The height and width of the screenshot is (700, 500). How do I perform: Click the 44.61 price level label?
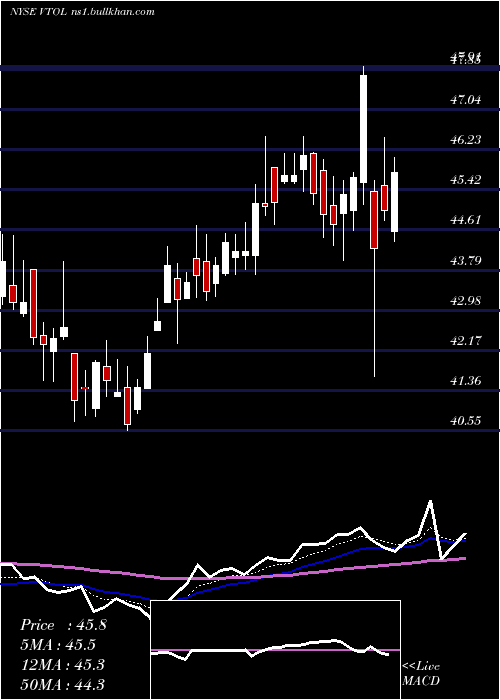click(466, 220)
